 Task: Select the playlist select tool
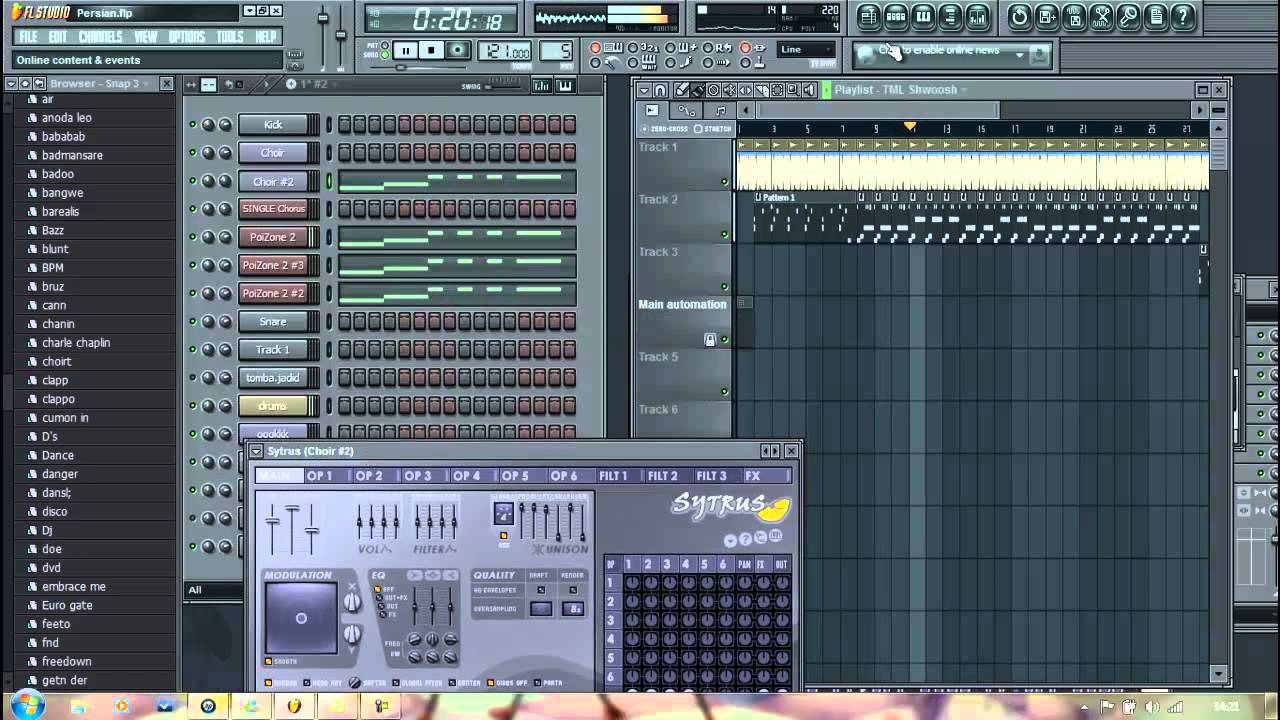(x=777, y=90)
